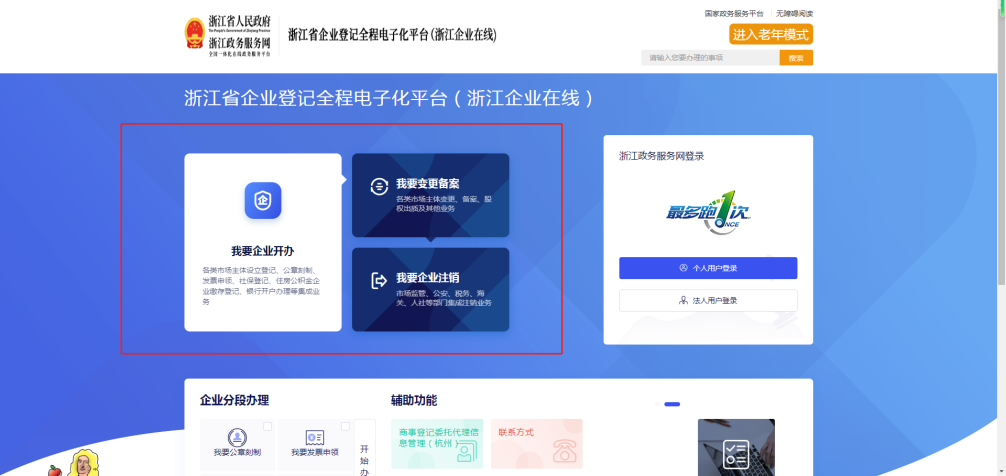Click the stamp icon in 我要公章刻制

(x=237, y=437)
